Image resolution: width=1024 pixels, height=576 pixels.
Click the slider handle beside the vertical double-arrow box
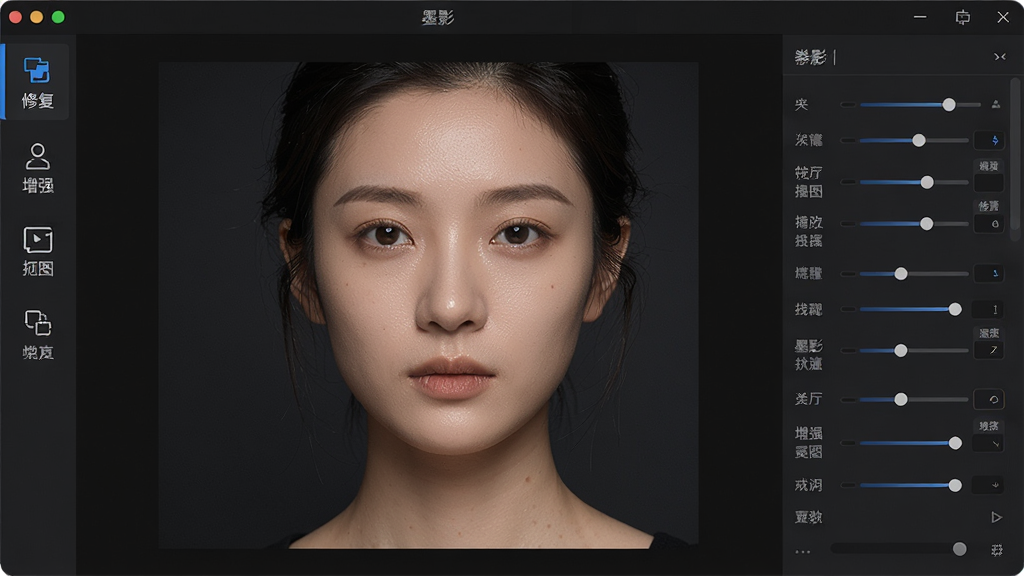[x=955, y=309]
